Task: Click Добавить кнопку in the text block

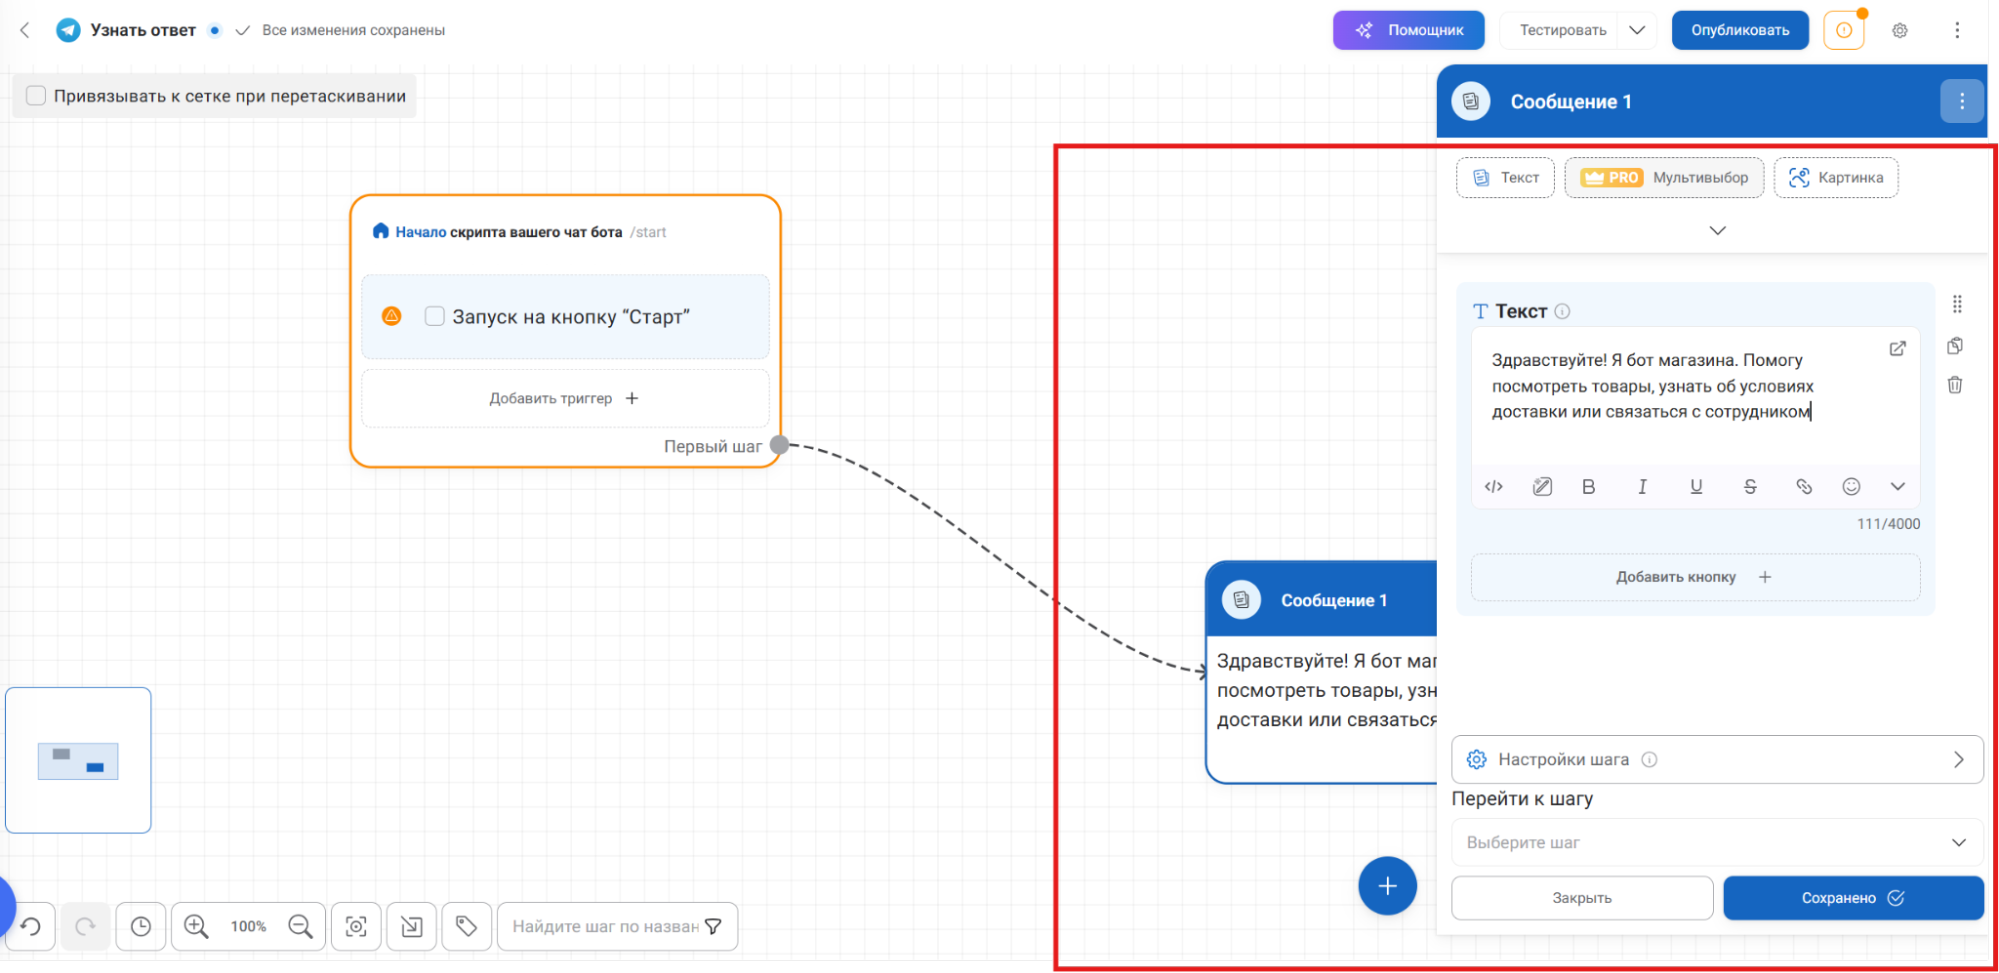Action: pyautogui.click(x=1695, y=577)
